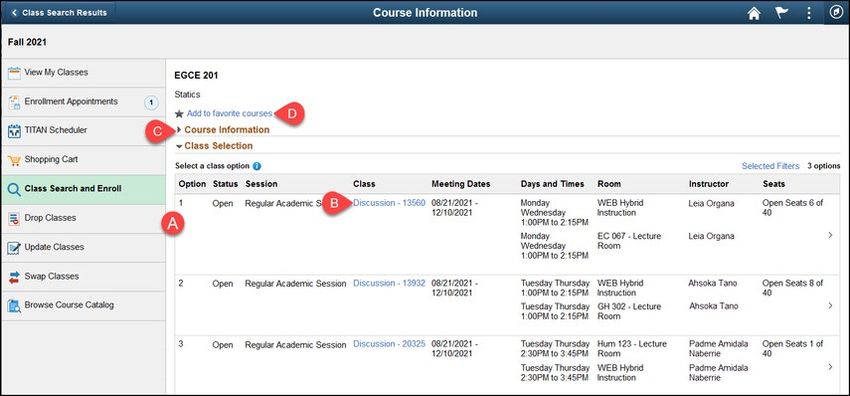Viewport: 850px width, 396px height.
Task: Open Update Classes menu item
Action: (83, 248)
